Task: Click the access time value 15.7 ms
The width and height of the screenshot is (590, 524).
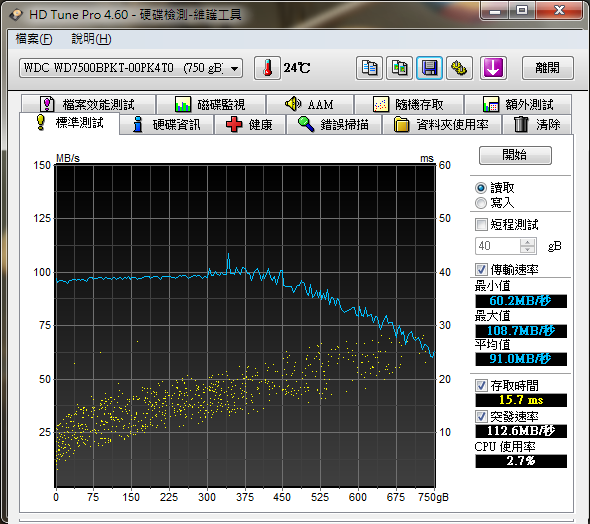Action: coord(521,400)
